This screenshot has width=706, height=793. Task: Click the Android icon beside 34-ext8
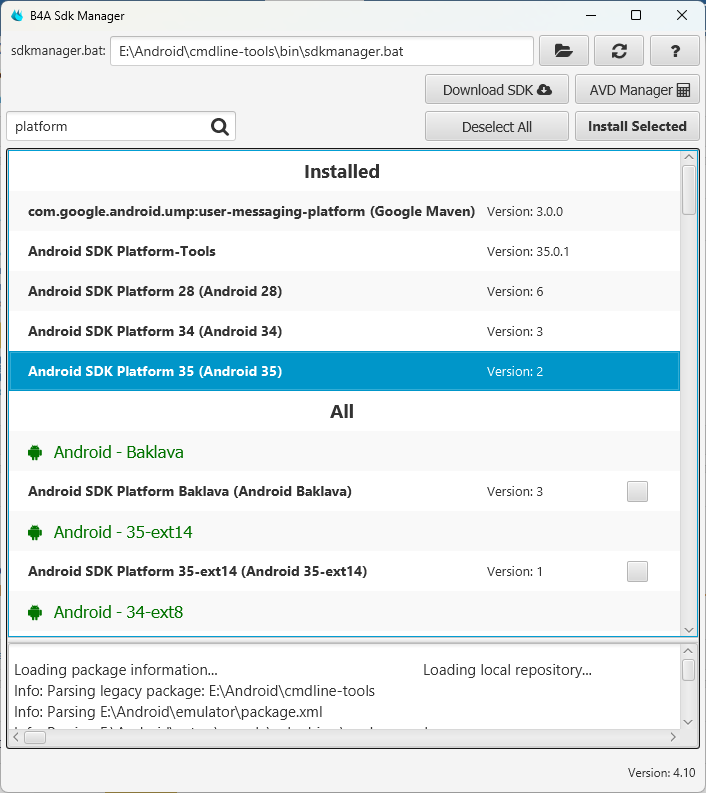point(36,612)
